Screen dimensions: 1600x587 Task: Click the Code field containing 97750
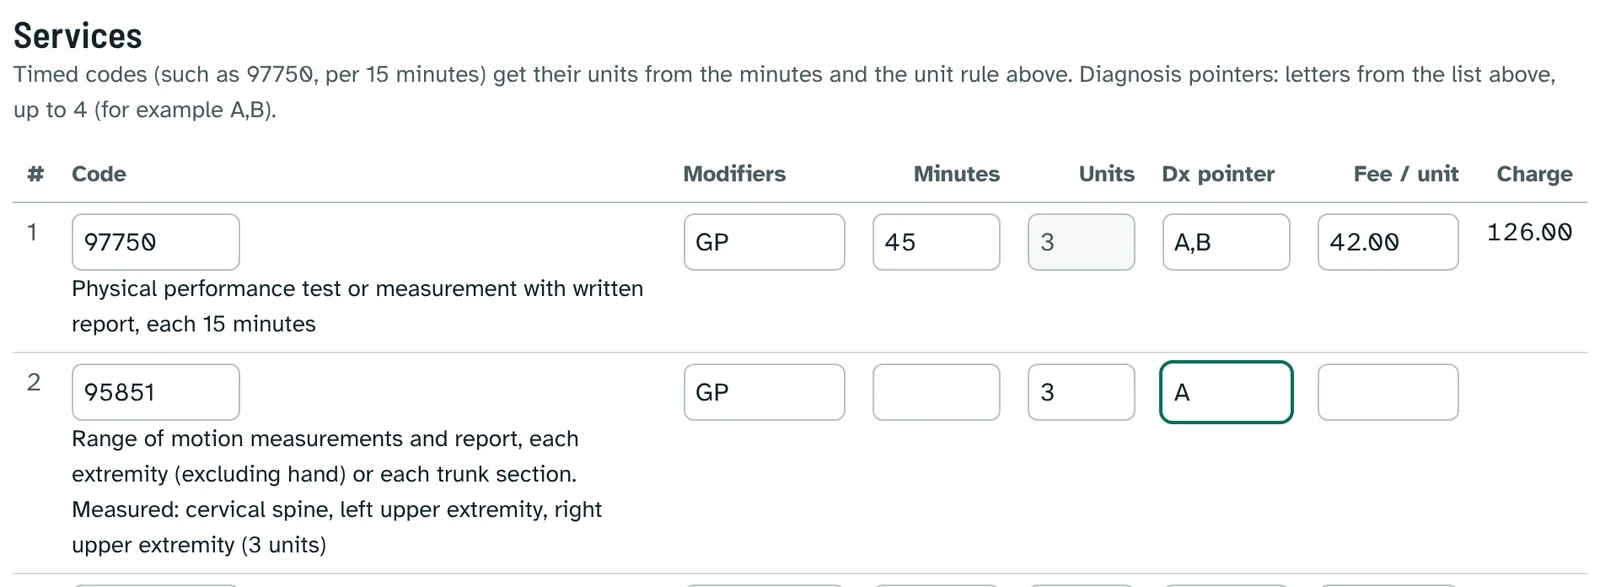[x=155, y=242]
